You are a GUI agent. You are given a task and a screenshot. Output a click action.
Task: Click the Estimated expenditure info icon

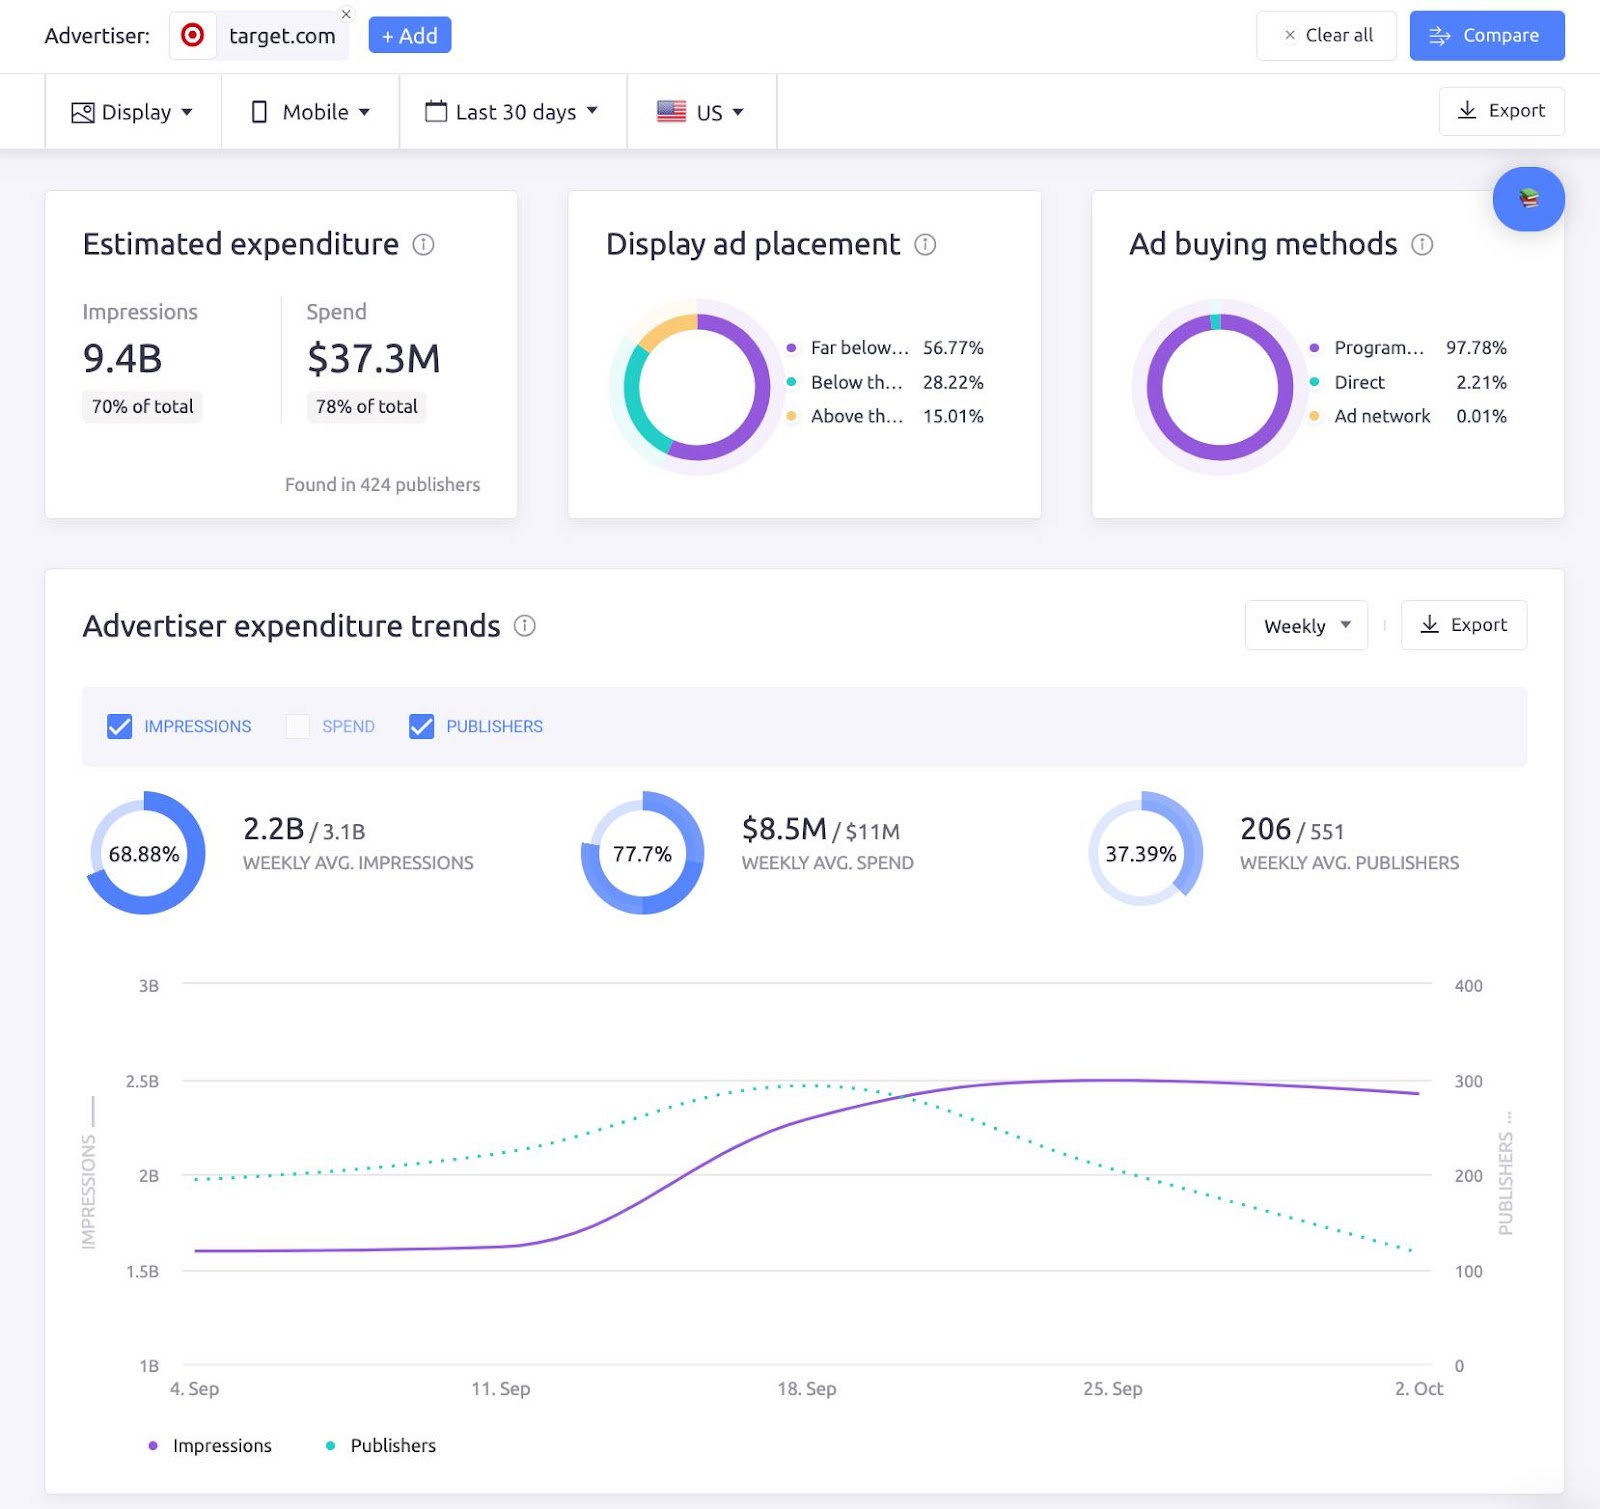[x=424, y=244]
